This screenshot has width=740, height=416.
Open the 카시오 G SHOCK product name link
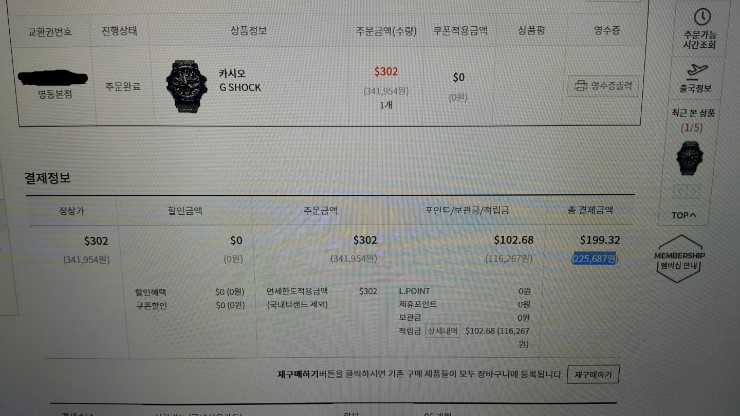coord(239,80)
